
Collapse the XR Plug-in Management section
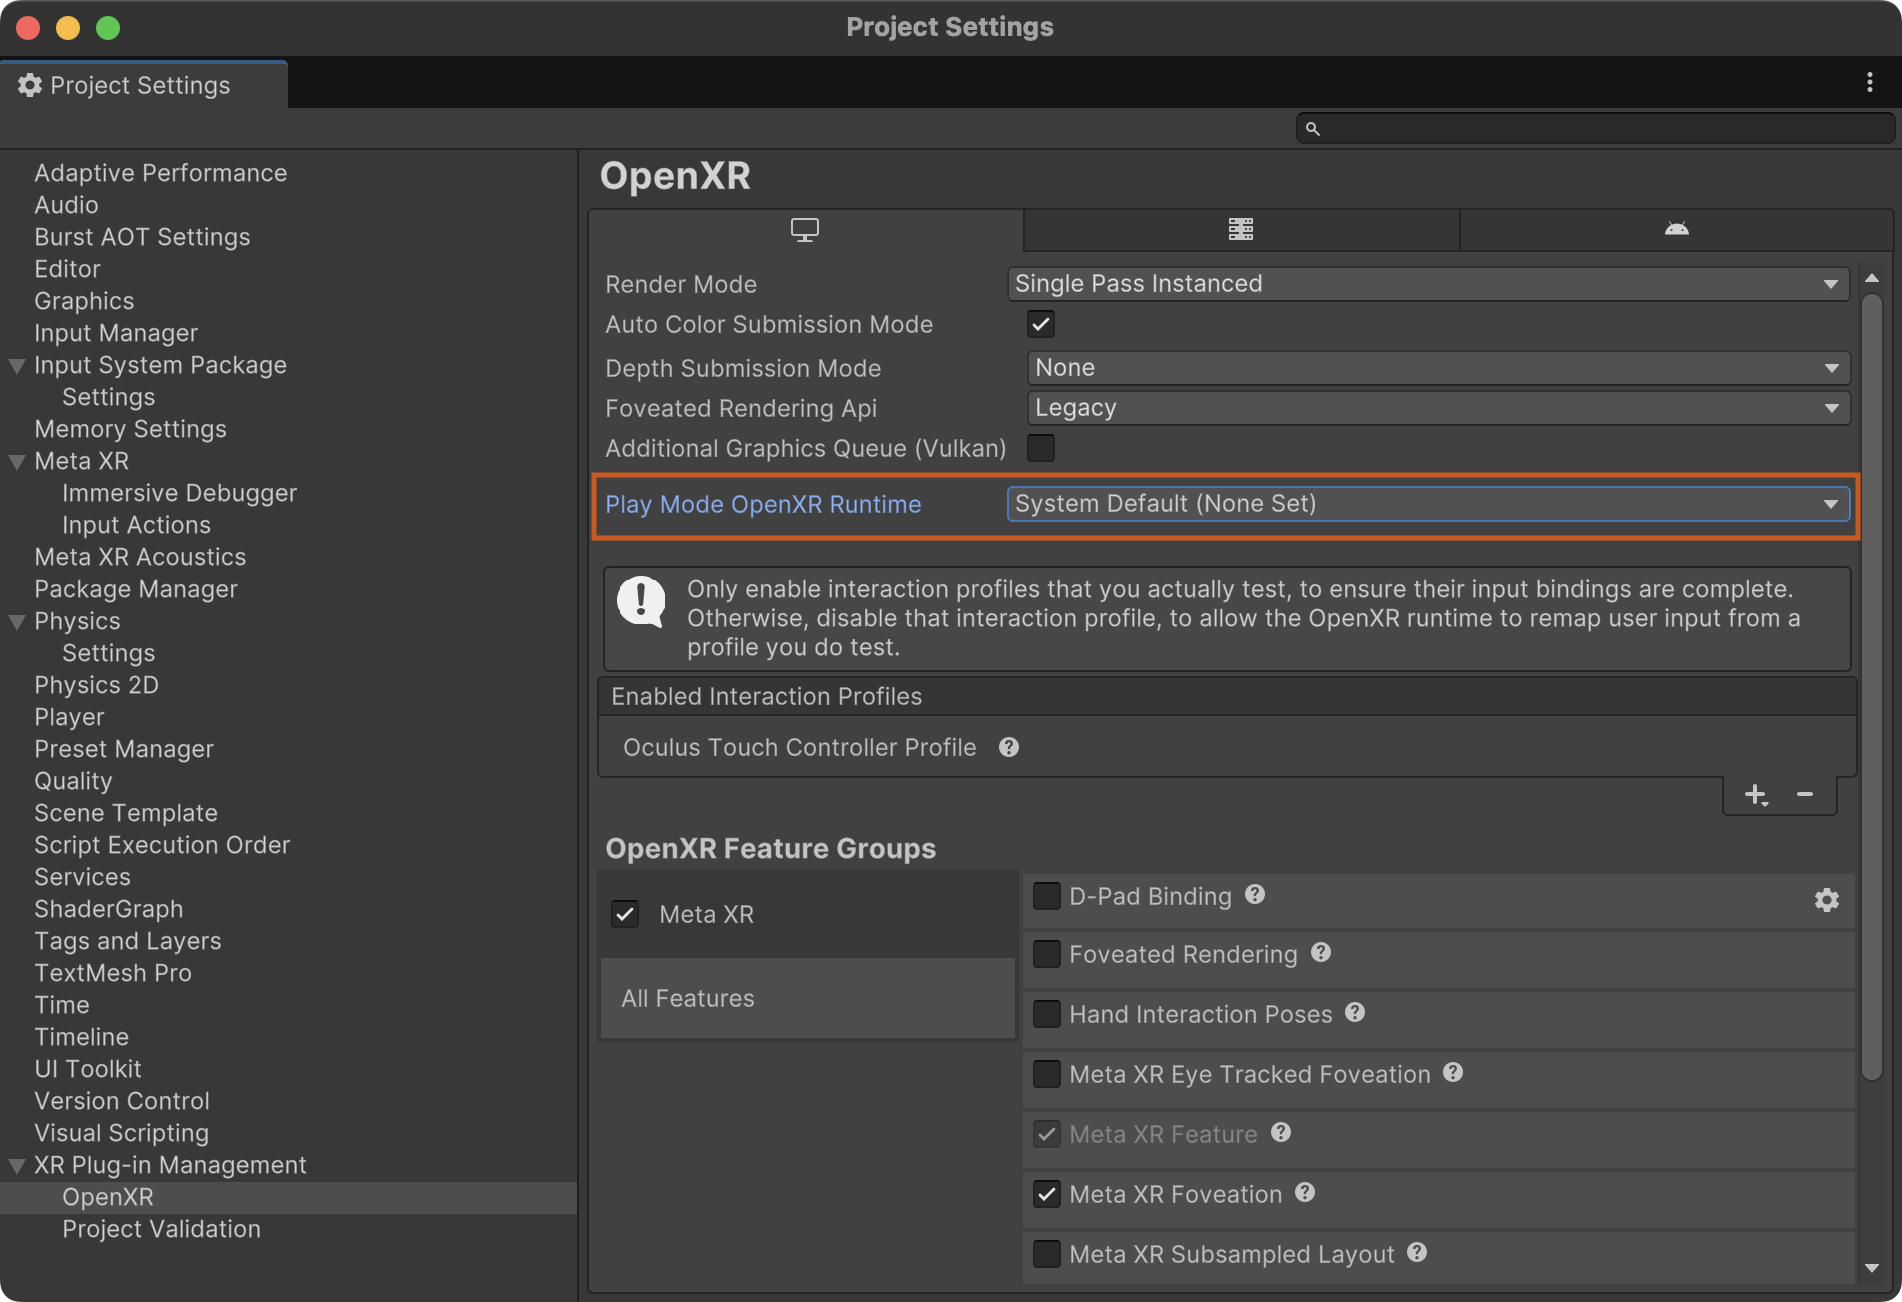pos(17,1166)
